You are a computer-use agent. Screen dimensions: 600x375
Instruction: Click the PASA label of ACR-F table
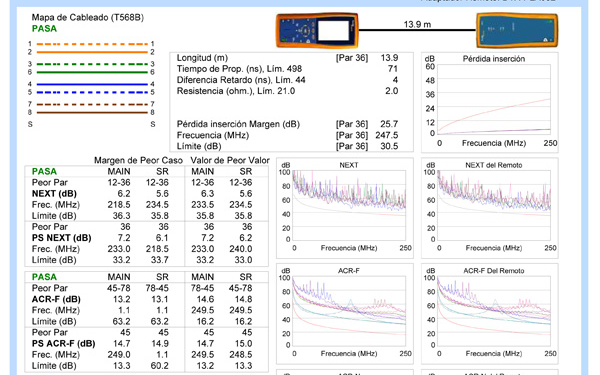tap(44, 277)
